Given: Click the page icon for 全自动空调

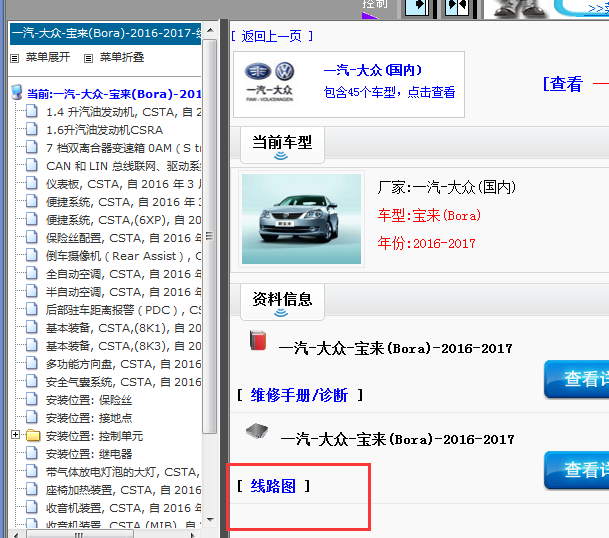Looking at the screenshot, I should 32,273.
